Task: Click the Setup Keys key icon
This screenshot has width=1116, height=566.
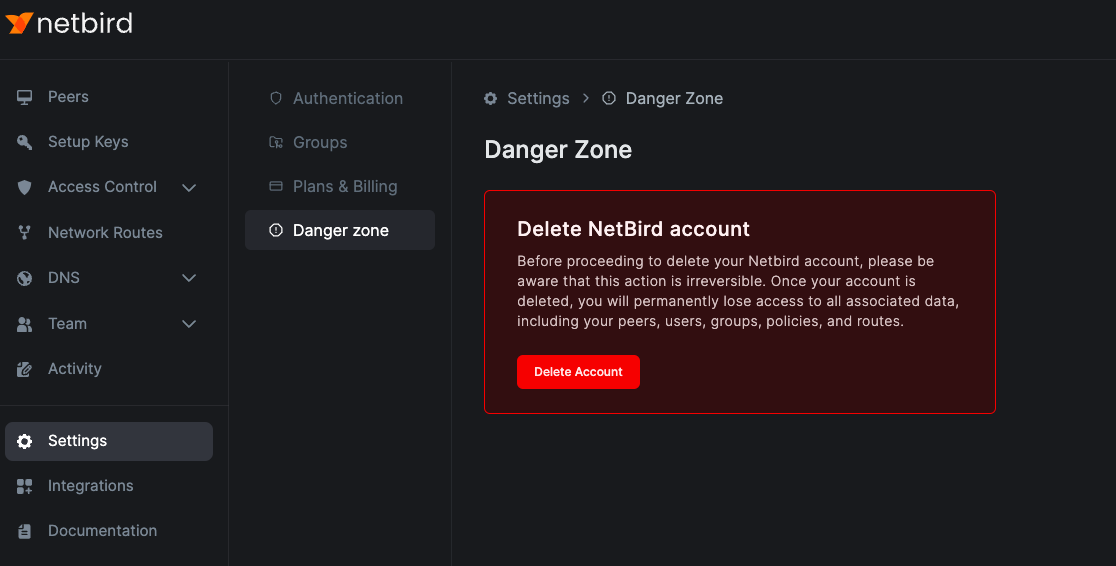Action: [x=25, y=142]
